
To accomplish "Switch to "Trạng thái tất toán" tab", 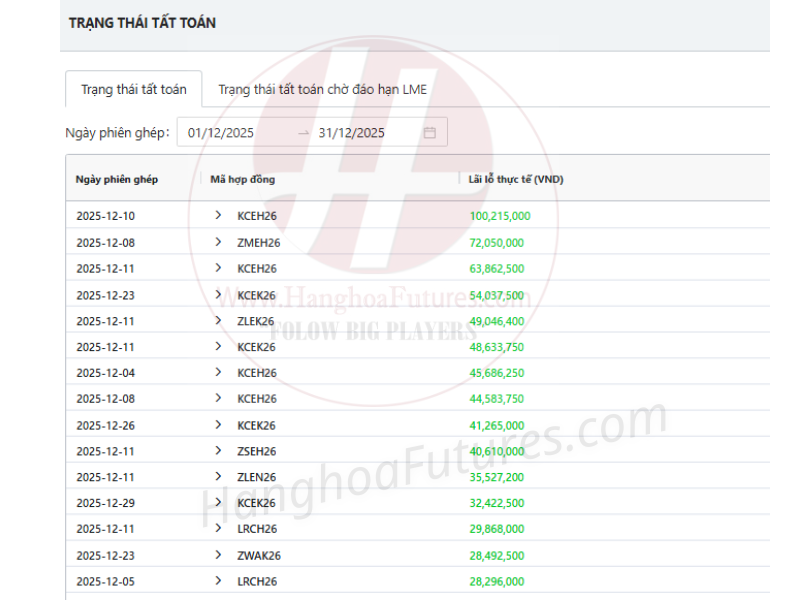I will coord(133,90).
